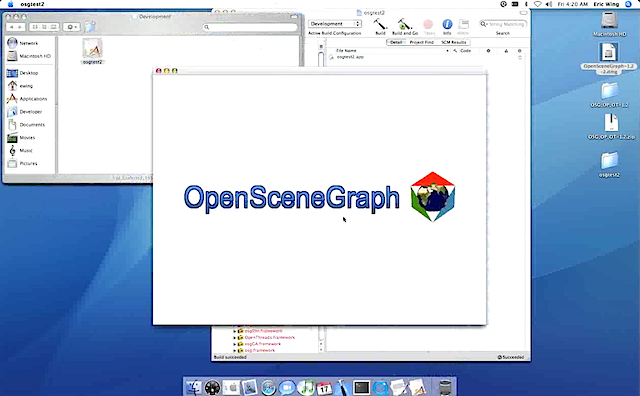The height and width of the screenshot is (396, 640).
Task: Click the Build hammer icon in Xcode toolbar
Action: coord(380,24)
